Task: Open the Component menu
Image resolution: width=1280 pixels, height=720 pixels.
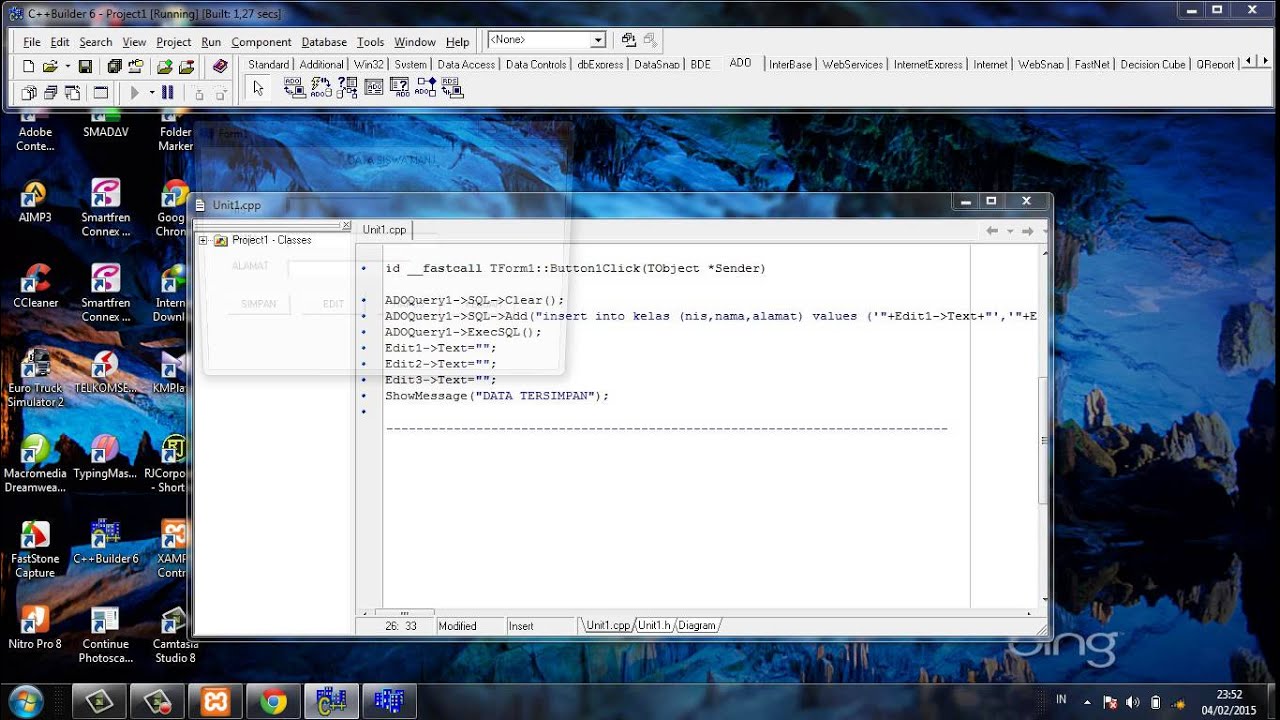Action: click(261, 42)
